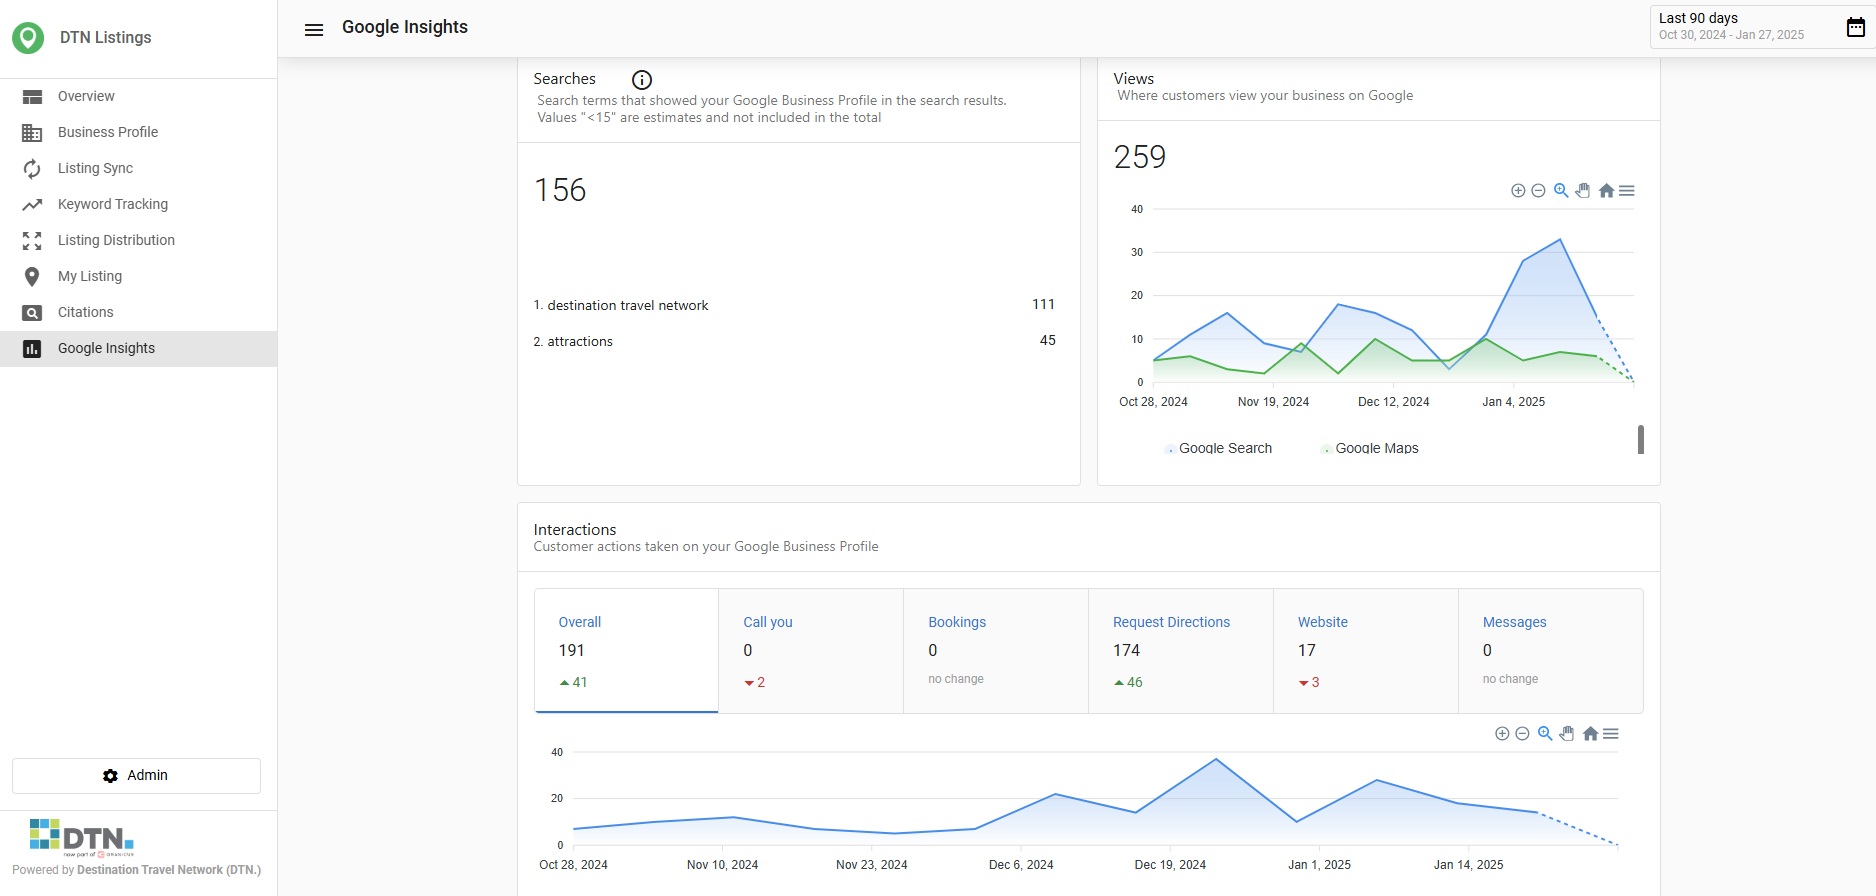1876x896 pixels.
Task: Select selection zoom tool on Interactions chart
Action: click(1545, 733)
